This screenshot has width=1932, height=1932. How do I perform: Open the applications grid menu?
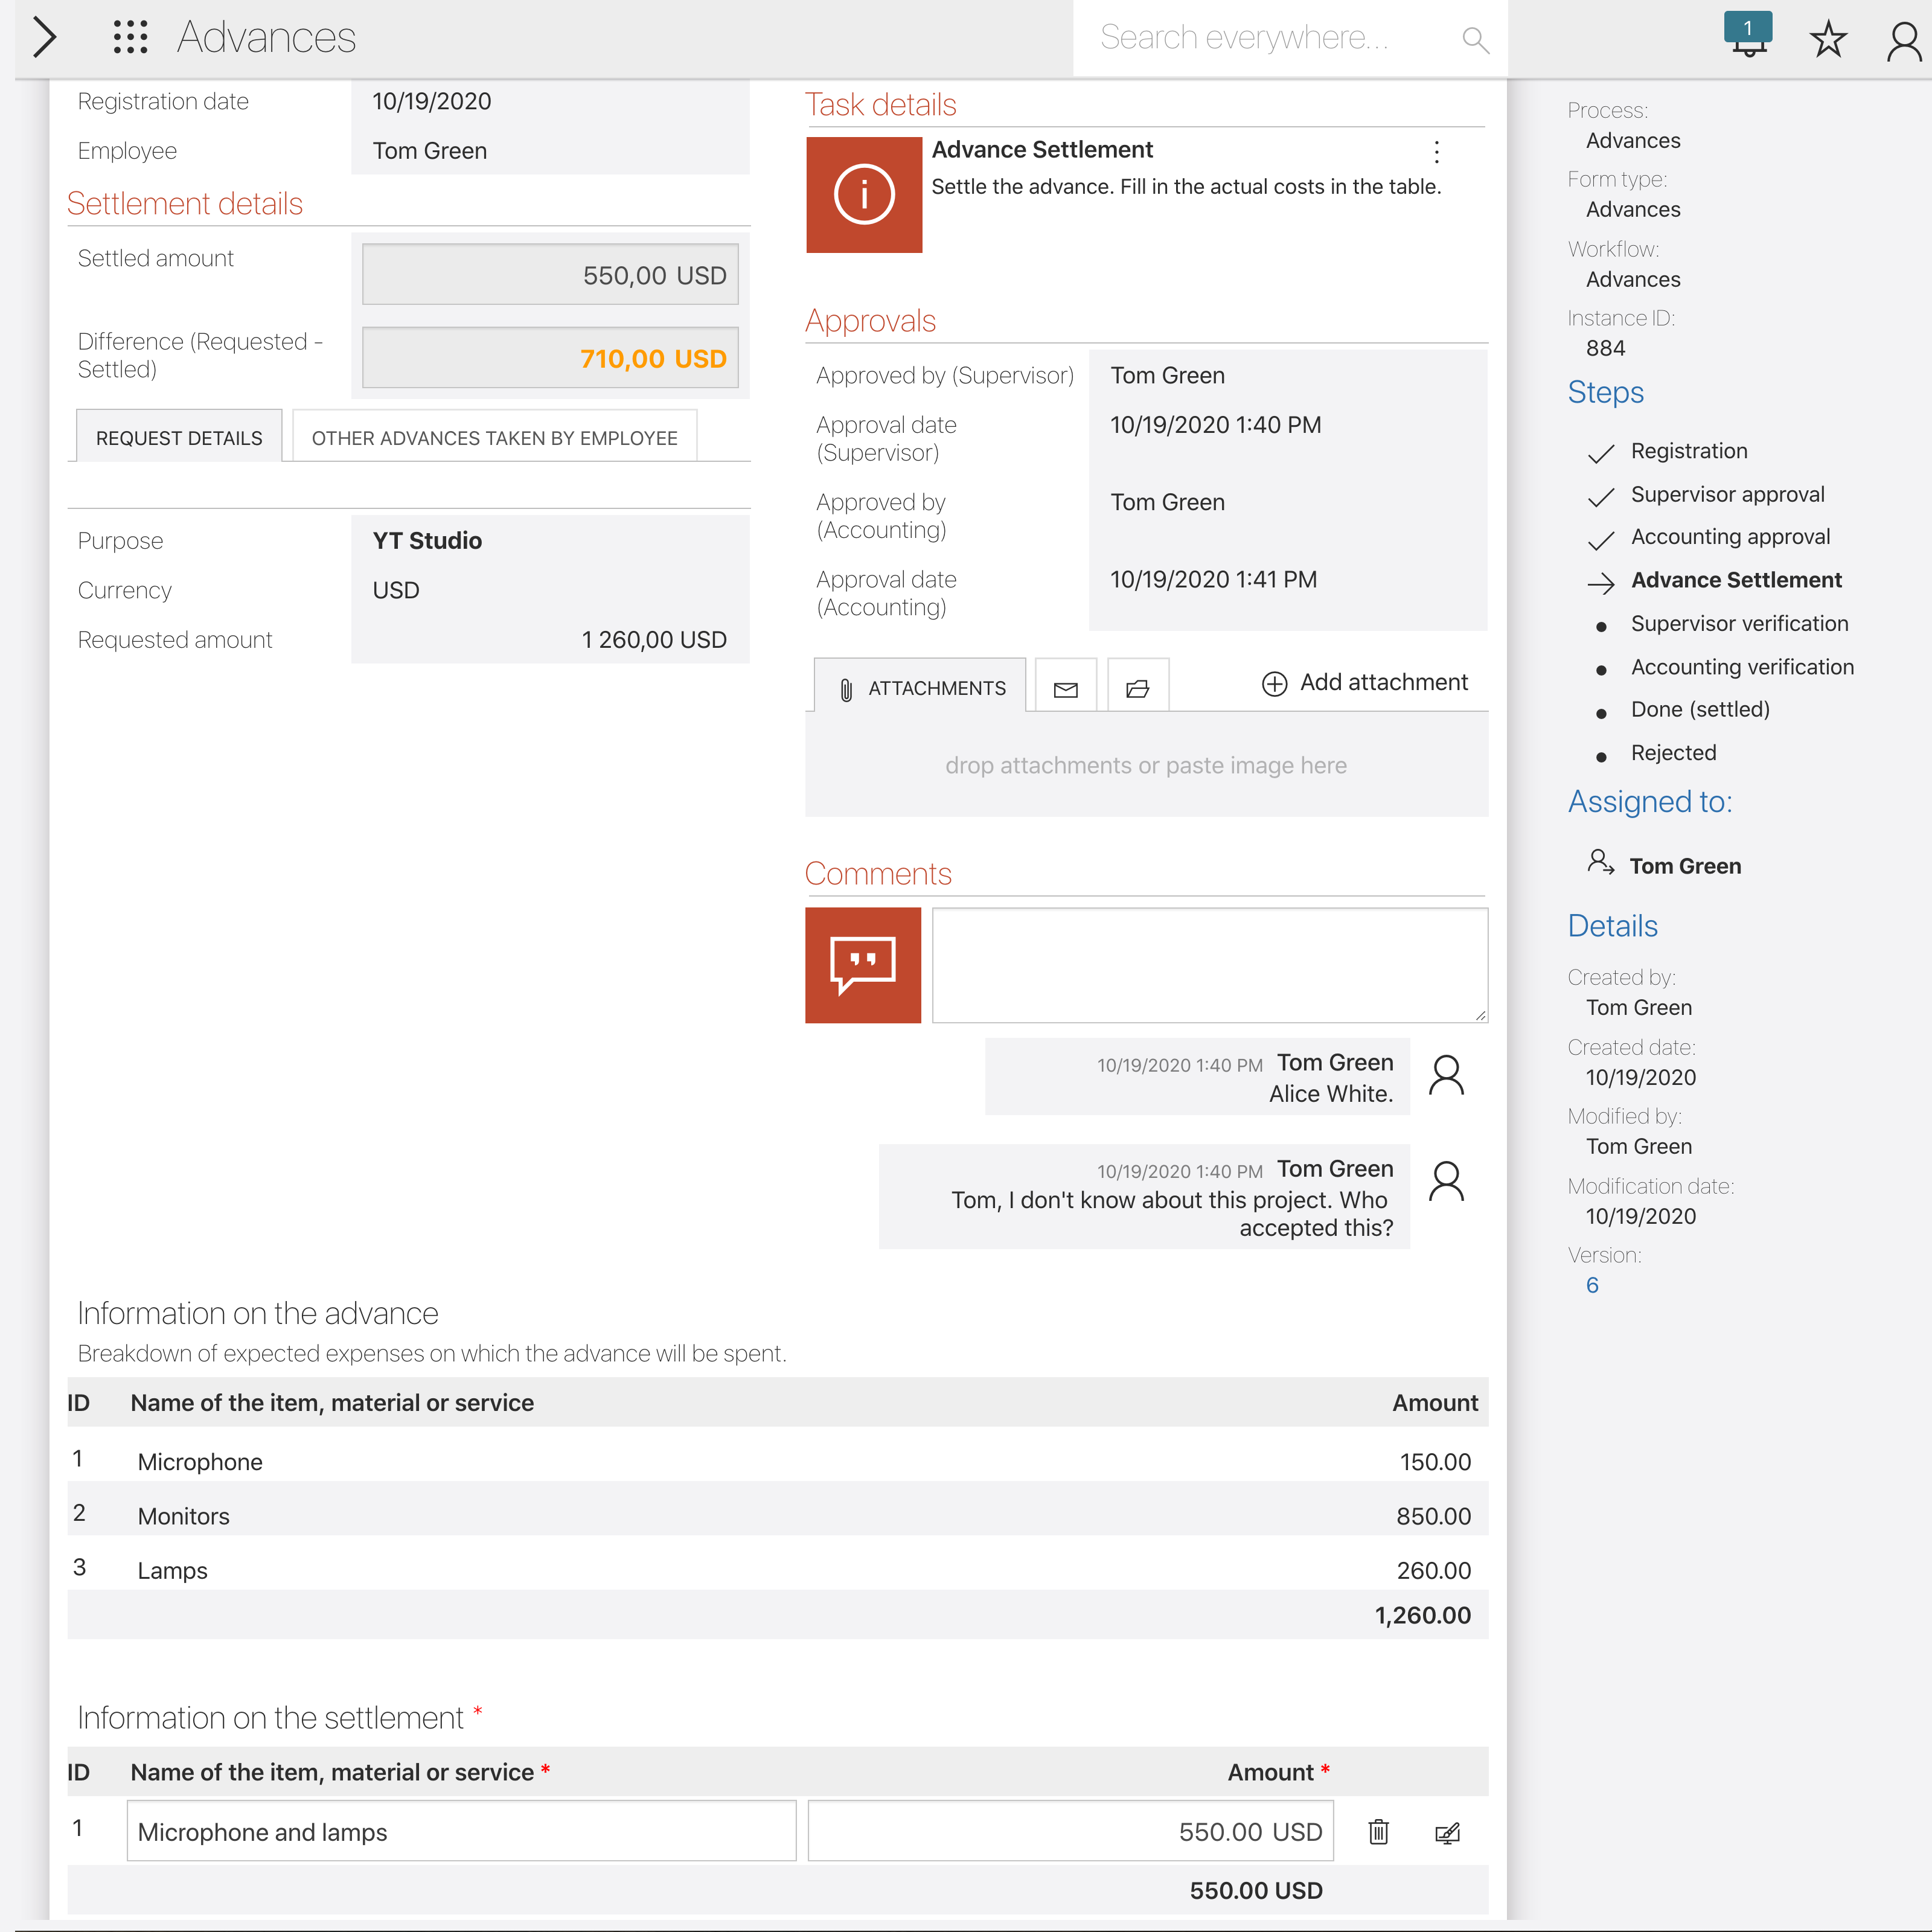point(130,38)
